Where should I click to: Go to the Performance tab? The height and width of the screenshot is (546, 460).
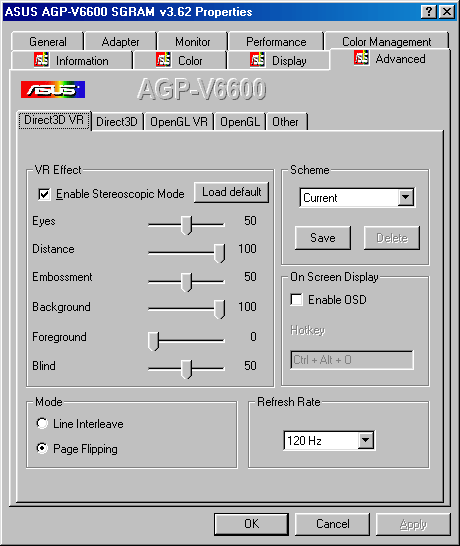click(x=276, y=41)
